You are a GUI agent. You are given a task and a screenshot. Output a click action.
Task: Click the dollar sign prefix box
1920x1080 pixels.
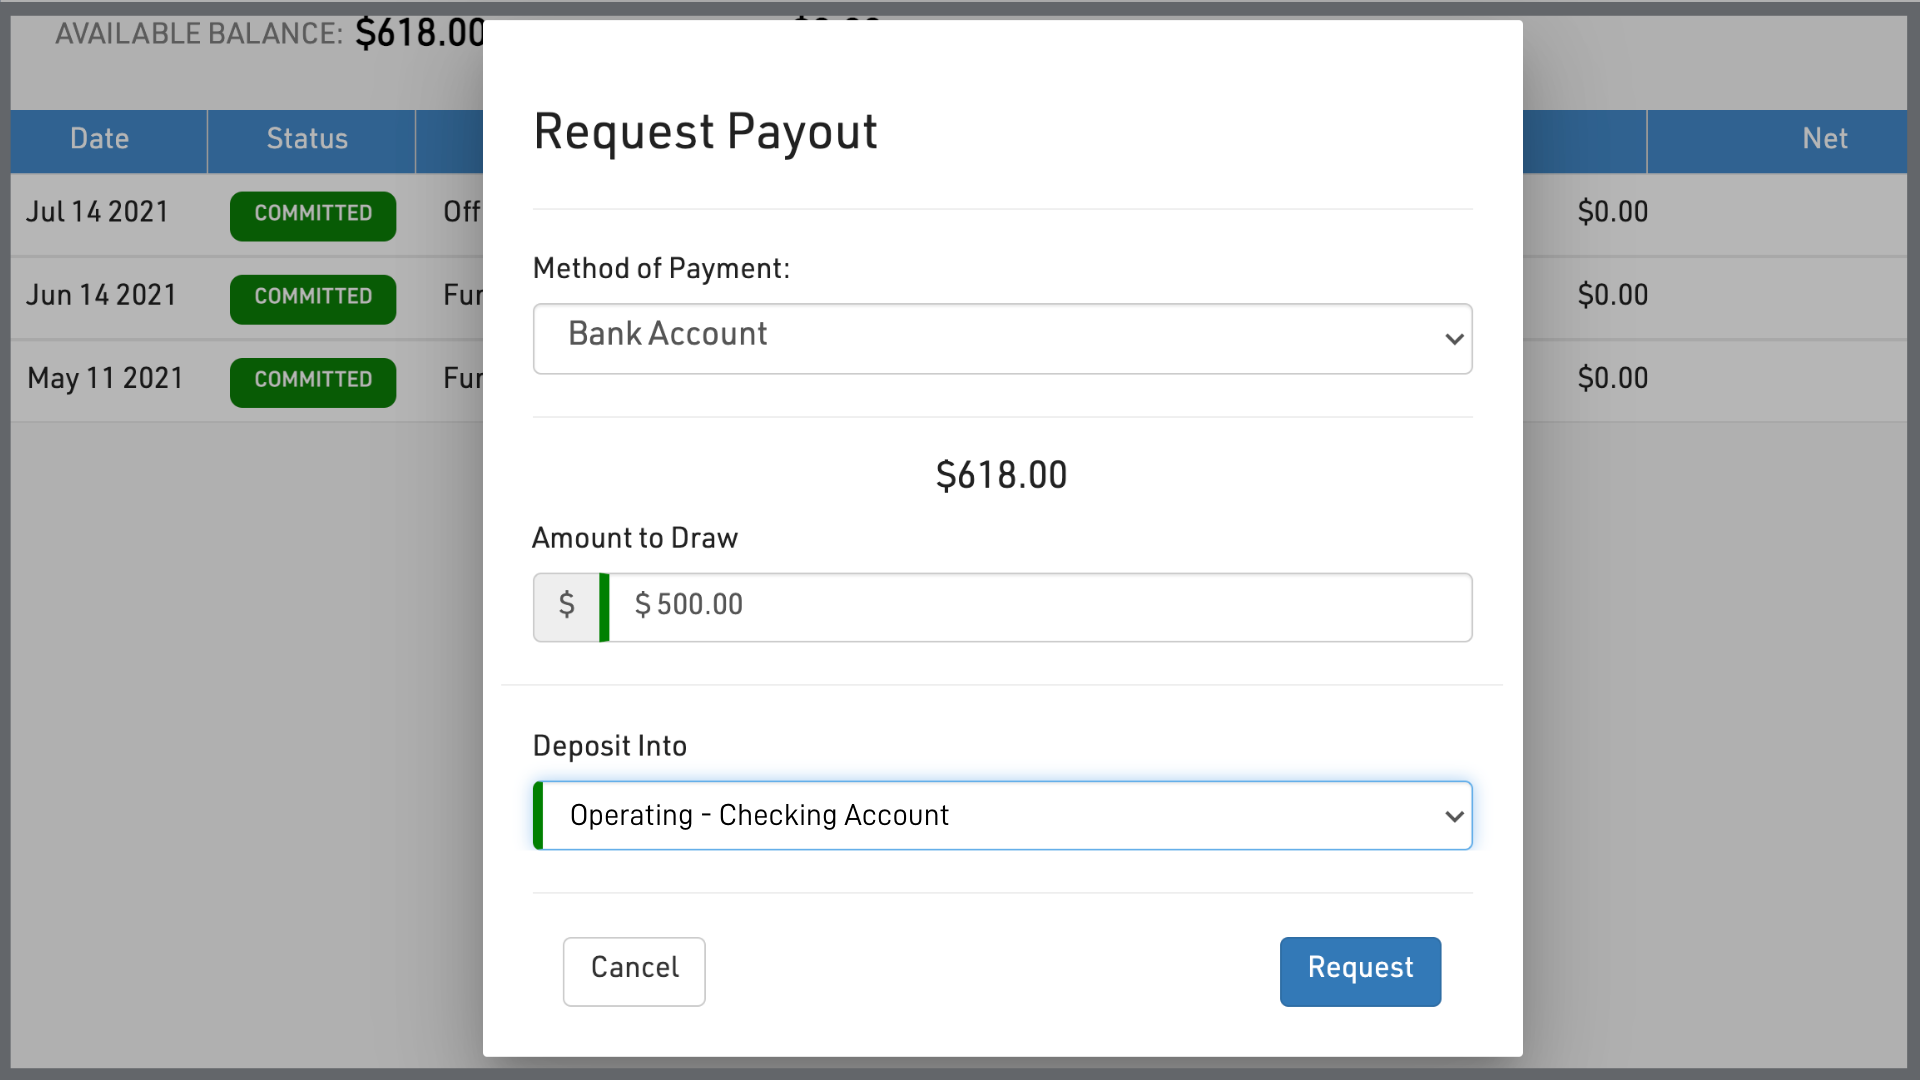566,607
